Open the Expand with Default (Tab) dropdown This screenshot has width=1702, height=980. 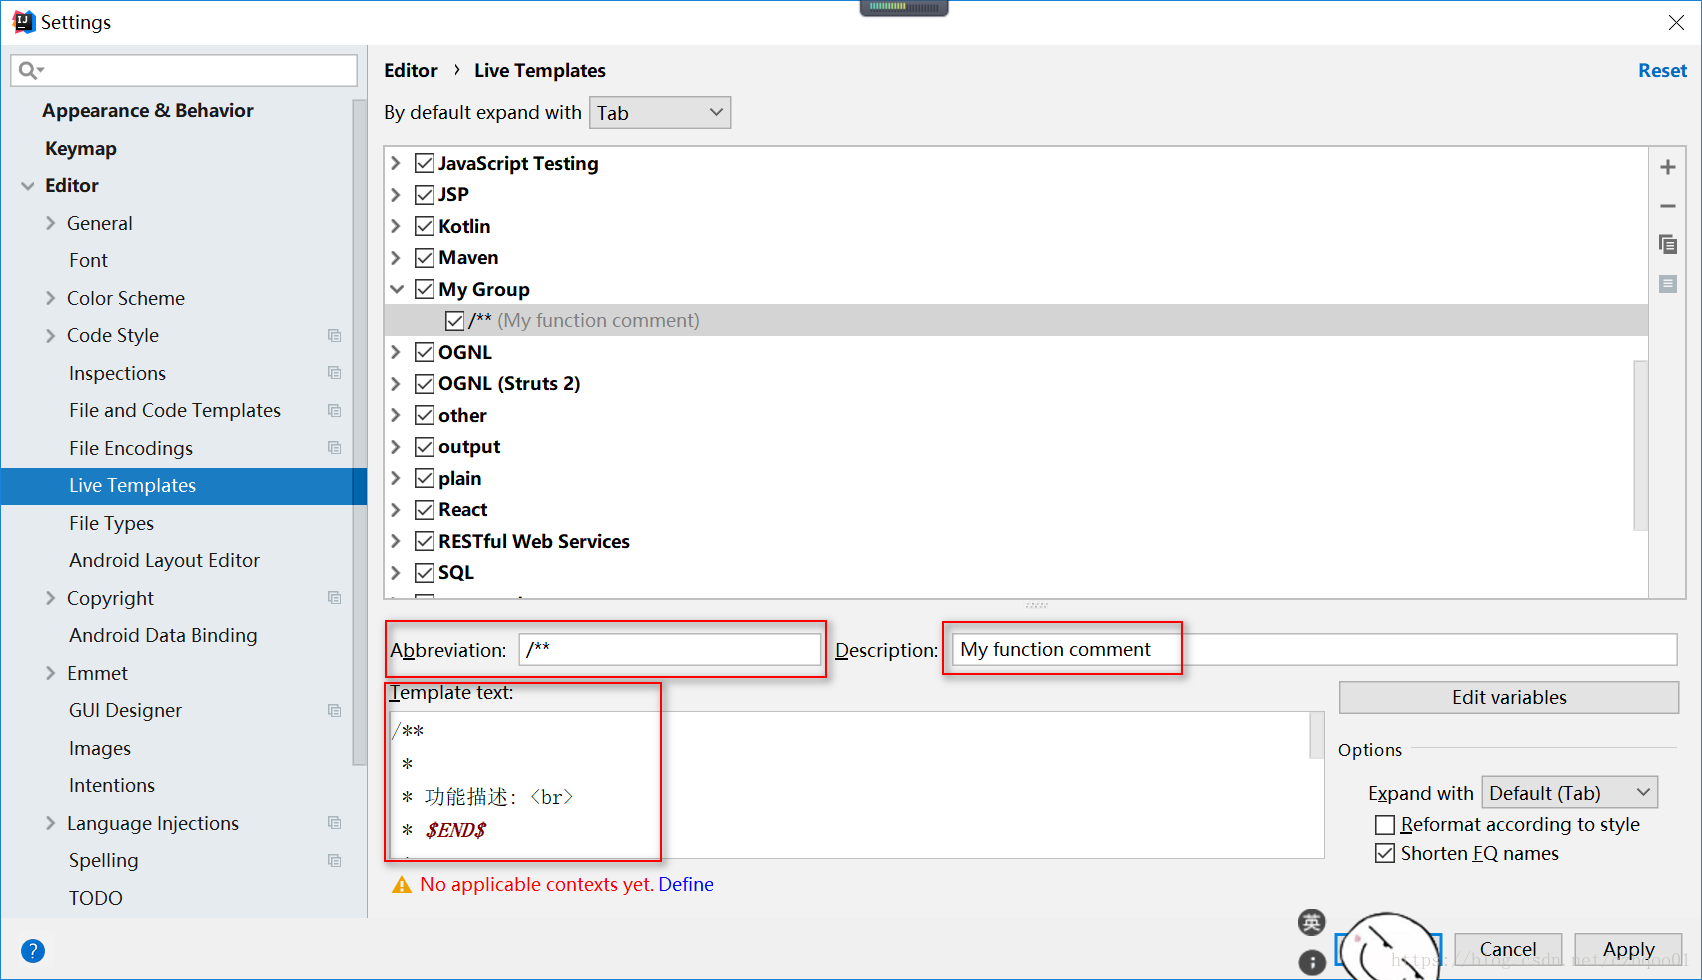1569,793
